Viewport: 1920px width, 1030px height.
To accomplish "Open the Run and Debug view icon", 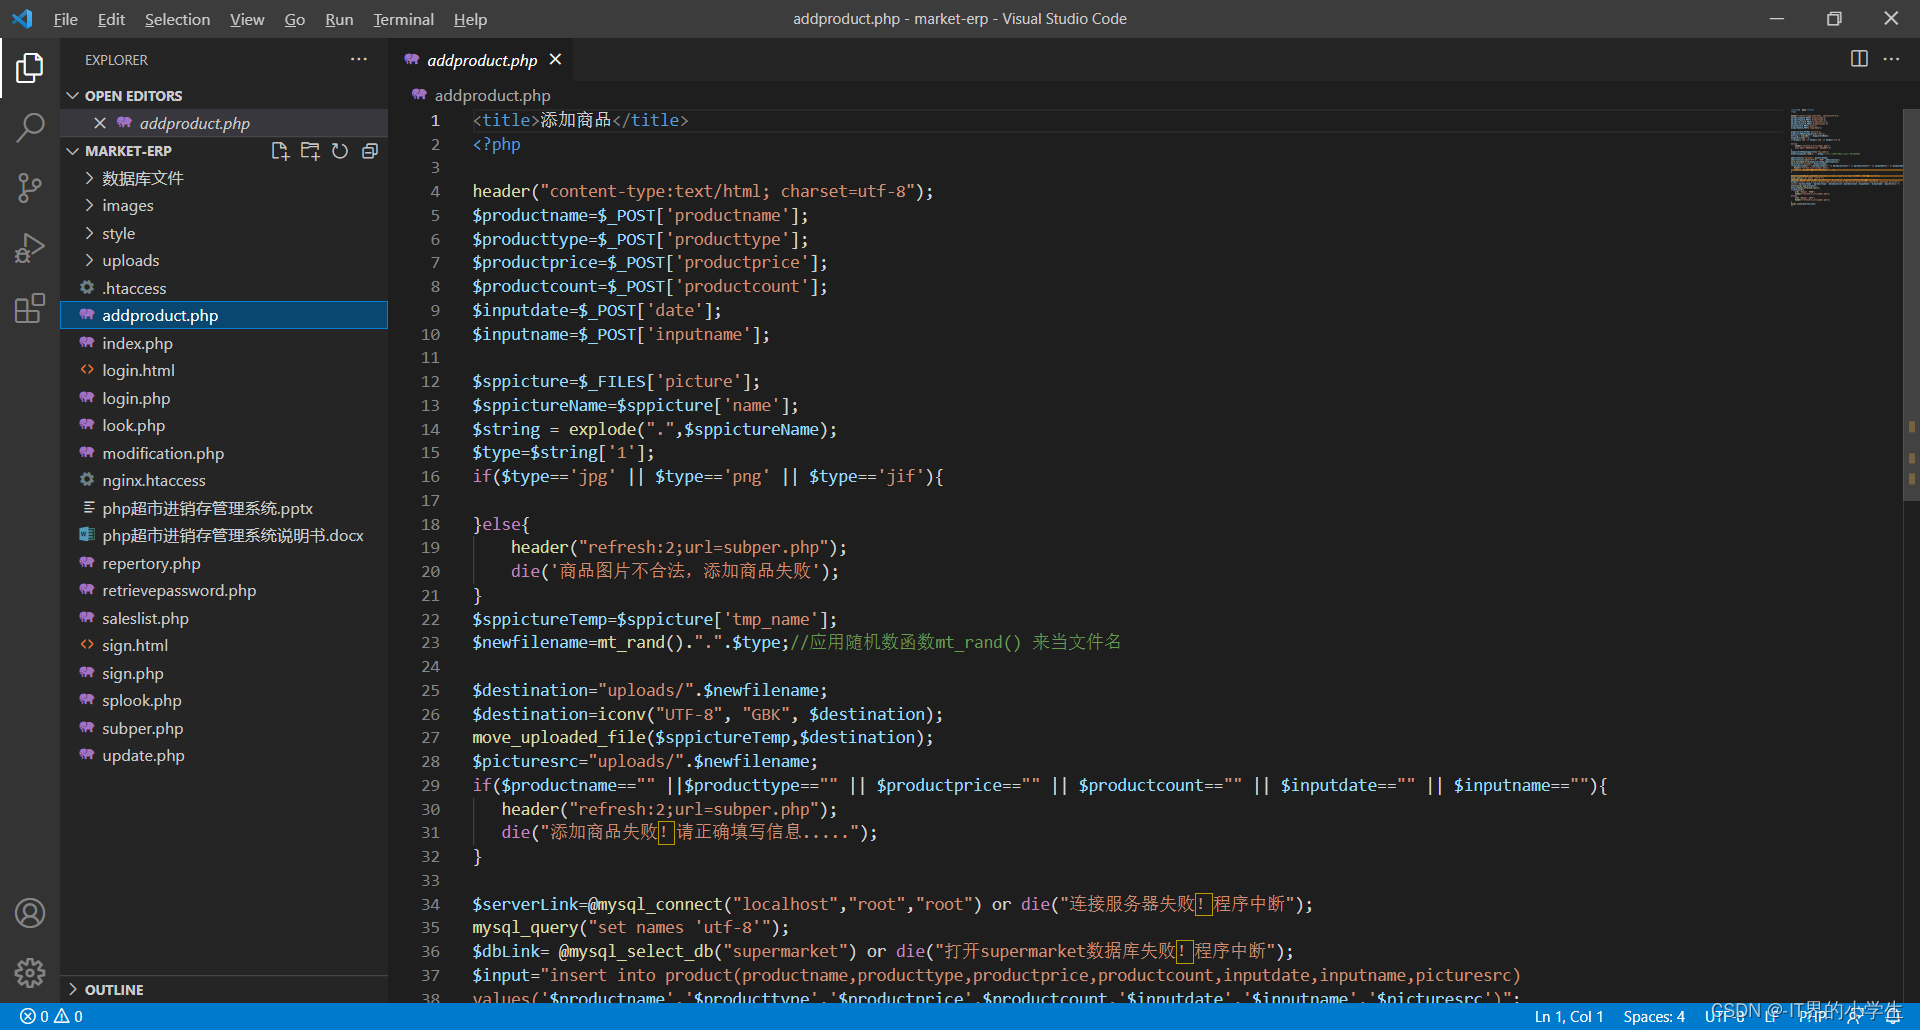I will tap(30, 247).
